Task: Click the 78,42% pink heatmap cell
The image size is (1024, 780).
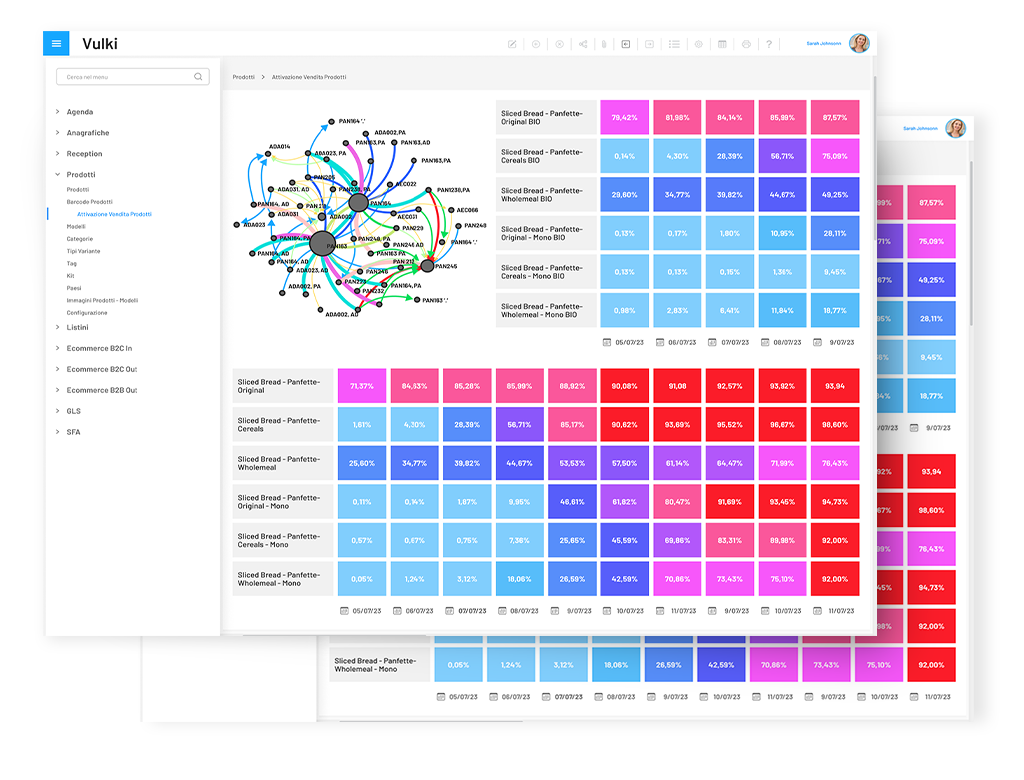Action: coord(624,117)
